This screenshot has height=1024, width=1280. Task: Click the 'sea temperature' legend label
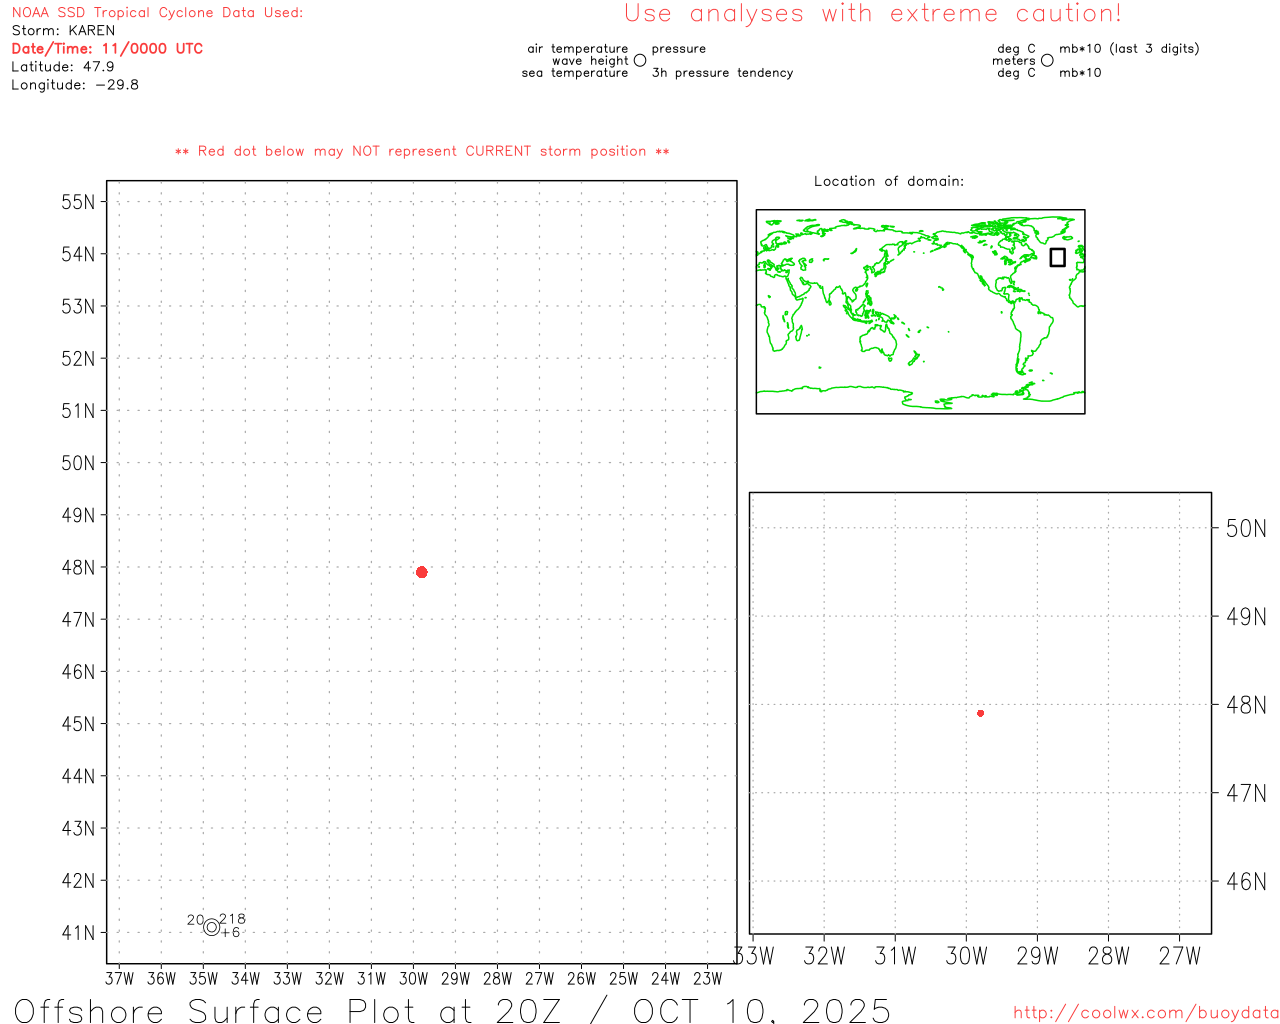pyautogui.click(x=575, y=73)
